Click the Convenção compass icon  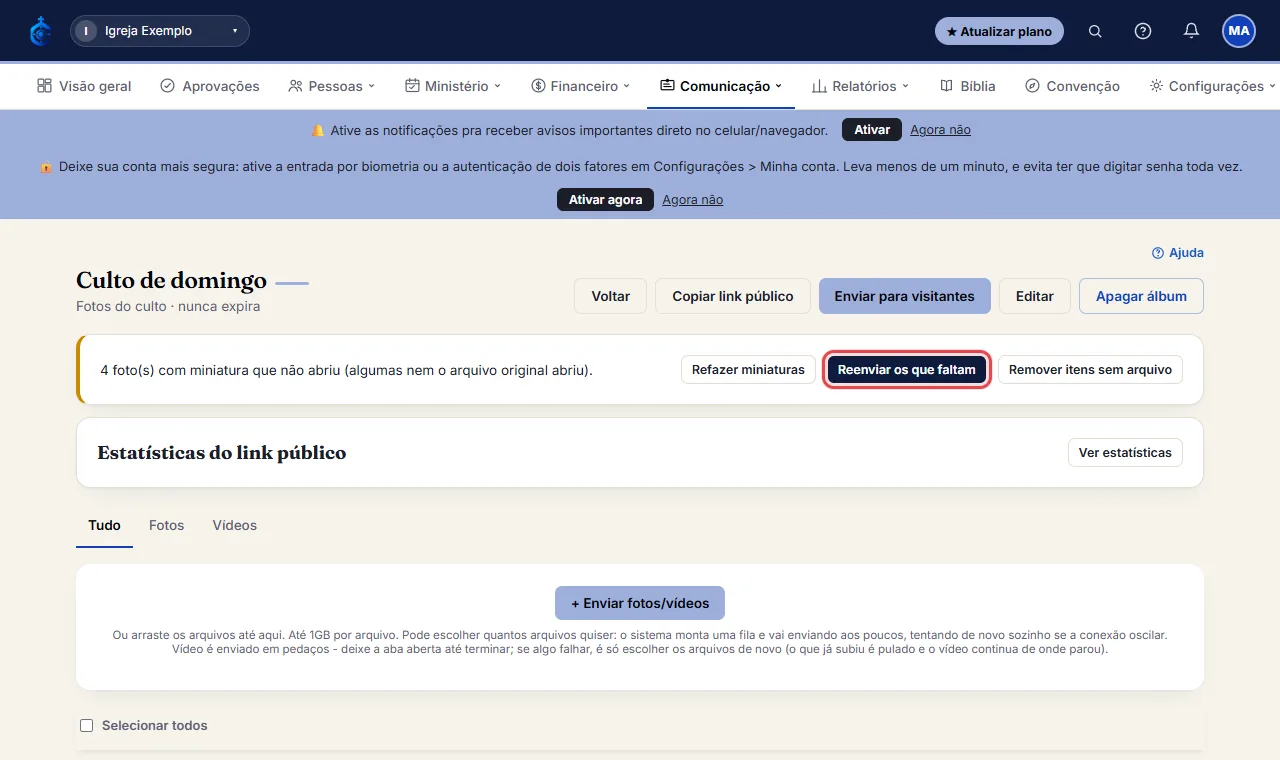(1033, 86)
